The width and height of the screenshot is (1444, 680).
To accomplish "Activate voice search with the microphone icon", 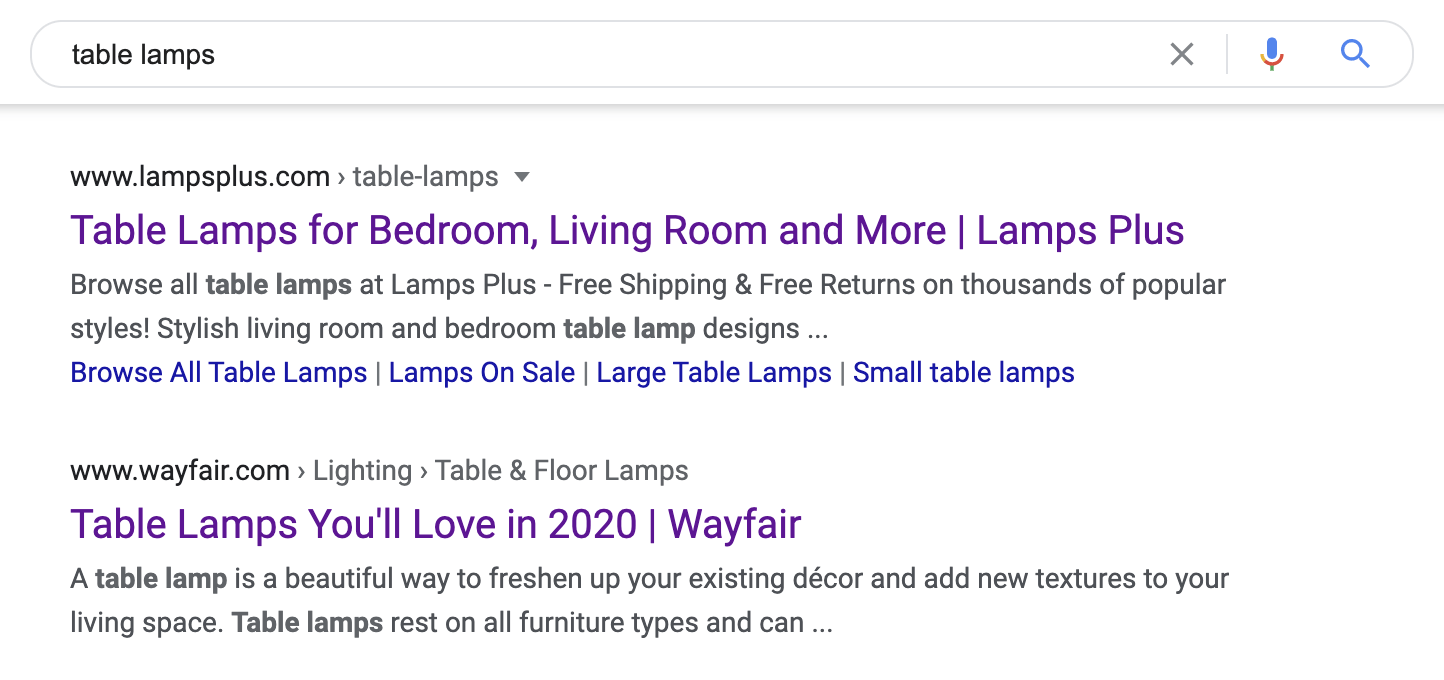I will (x=1269, y=54).
